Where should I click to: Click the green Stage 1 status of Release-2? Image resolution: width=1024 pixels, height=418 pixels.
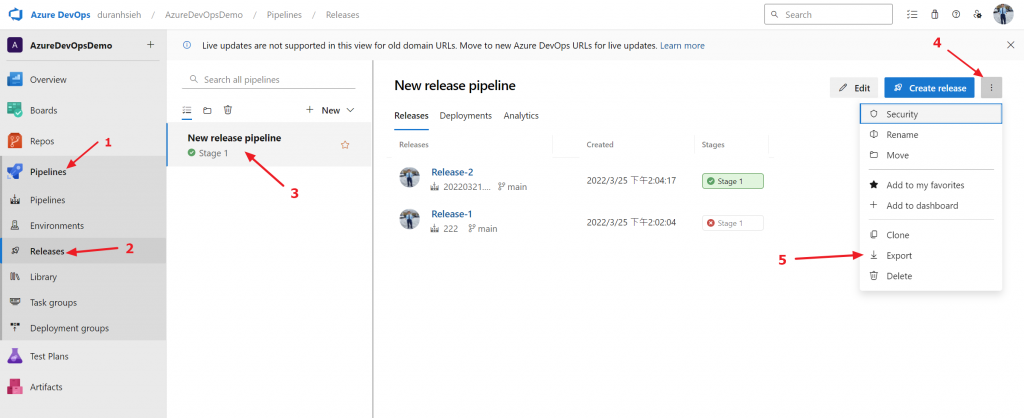[733, 181]
